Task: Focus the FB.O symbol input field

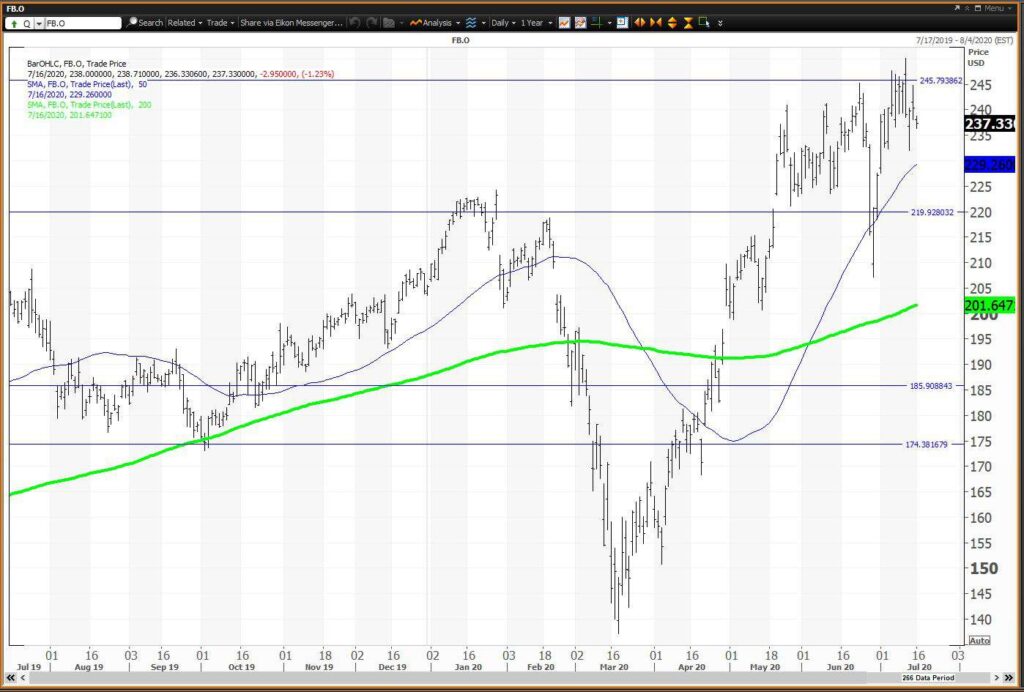Action: [x=83, y=23]
